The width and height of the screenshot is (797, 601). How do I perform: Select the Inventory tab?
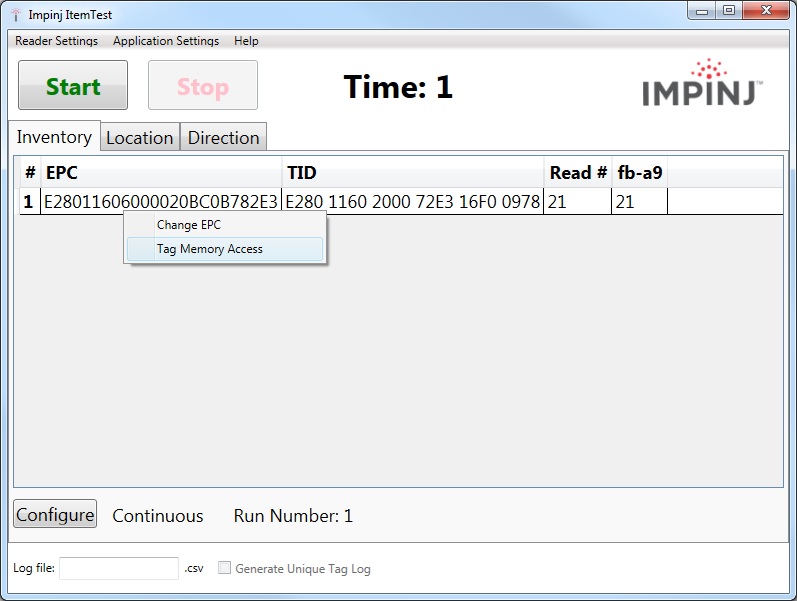point(54,137)
